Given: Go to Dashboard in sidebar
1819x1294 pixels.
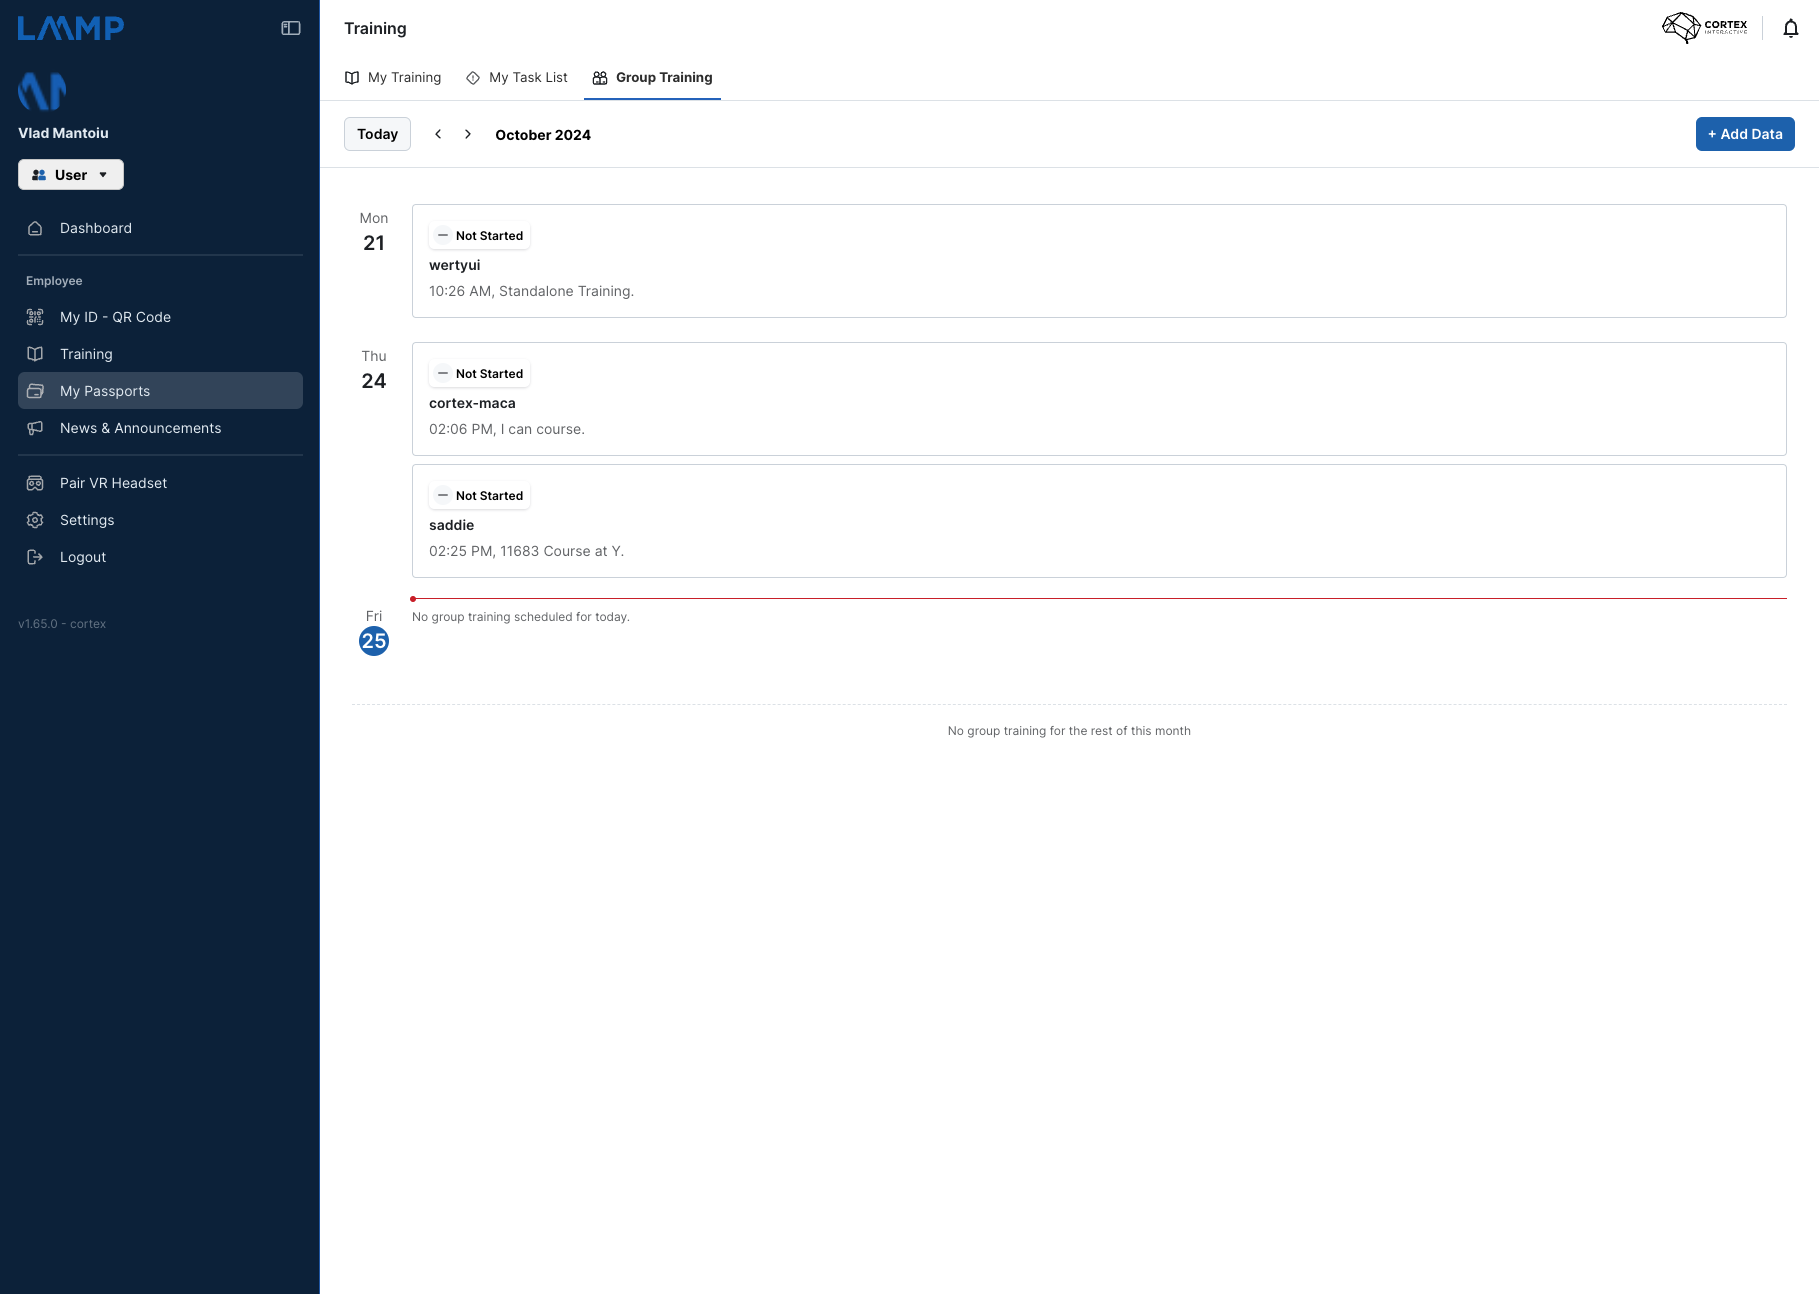Looking at the screenshot, I should point(160,228).
